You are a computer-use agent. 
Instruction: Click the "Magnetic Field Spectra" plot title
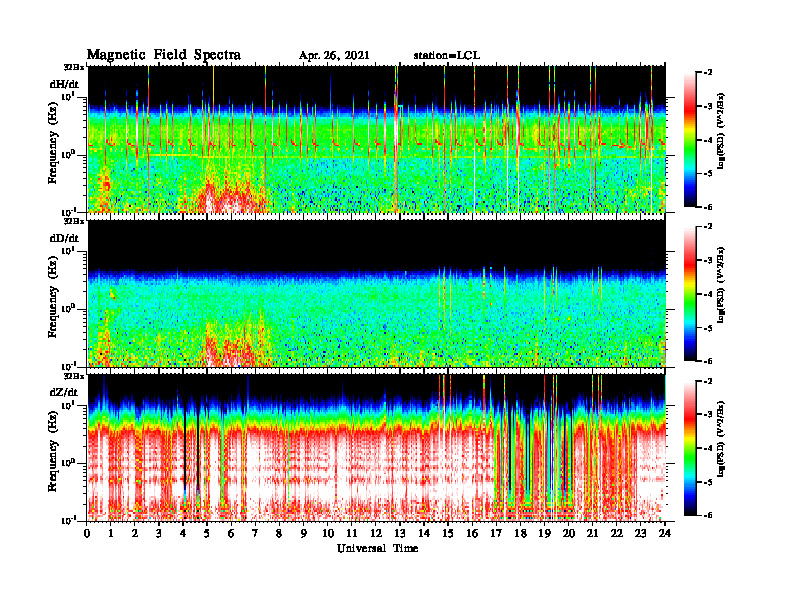click(164, 55)
